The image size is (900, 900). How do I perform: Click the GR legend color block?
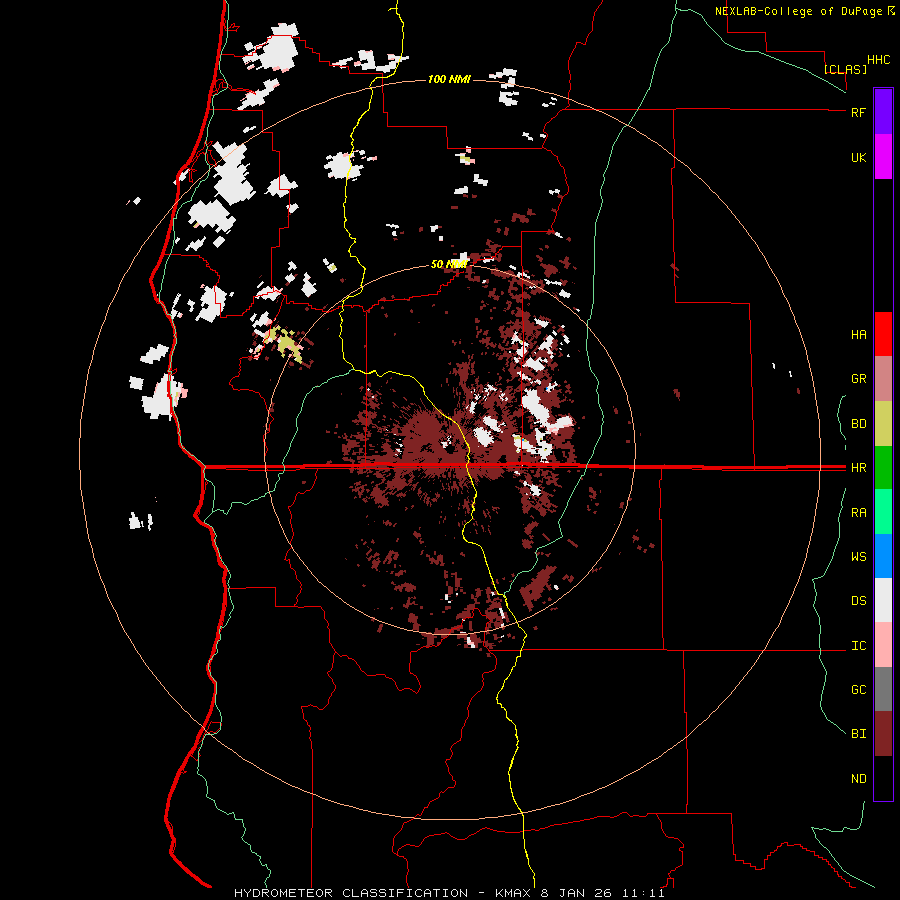(x=883, y=379)
